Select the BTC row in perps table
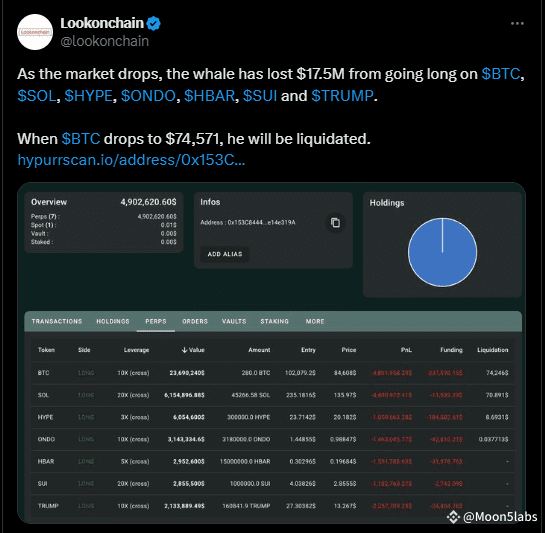 click(x=273, y=373)
